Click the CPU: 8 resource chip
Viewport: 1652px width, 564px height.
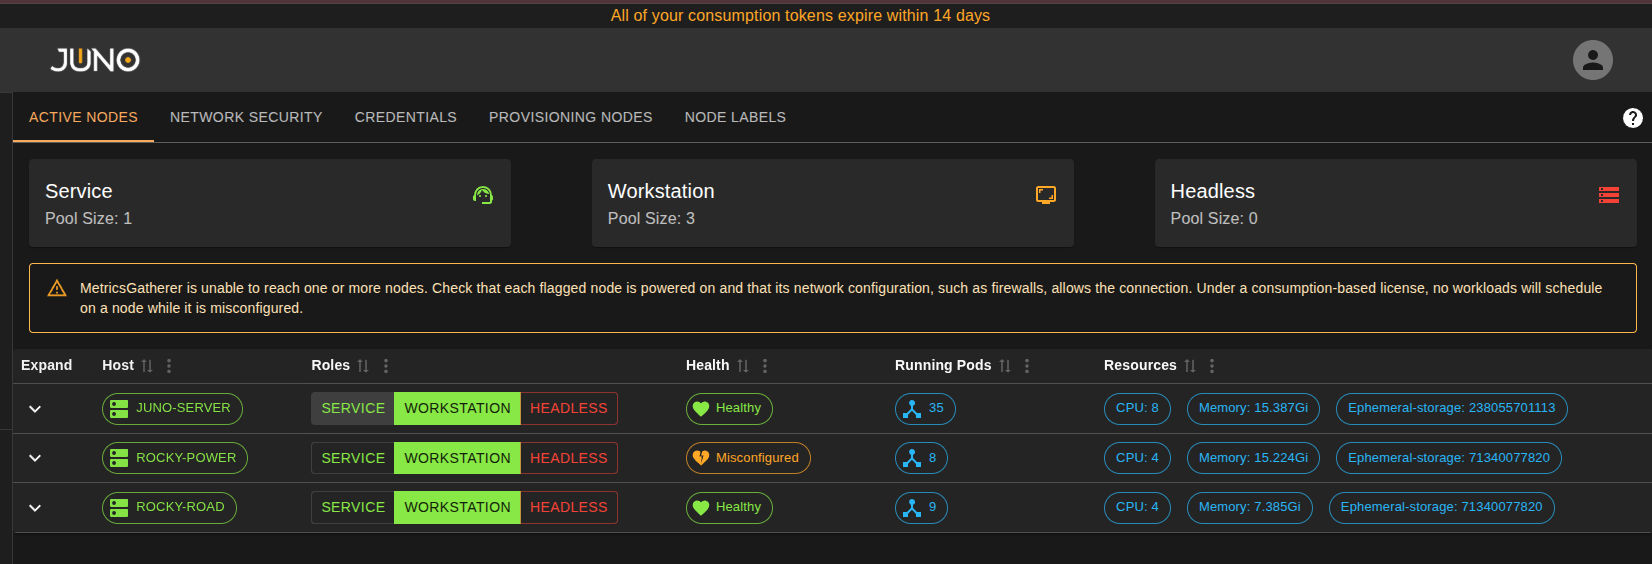click(1137, 408)
